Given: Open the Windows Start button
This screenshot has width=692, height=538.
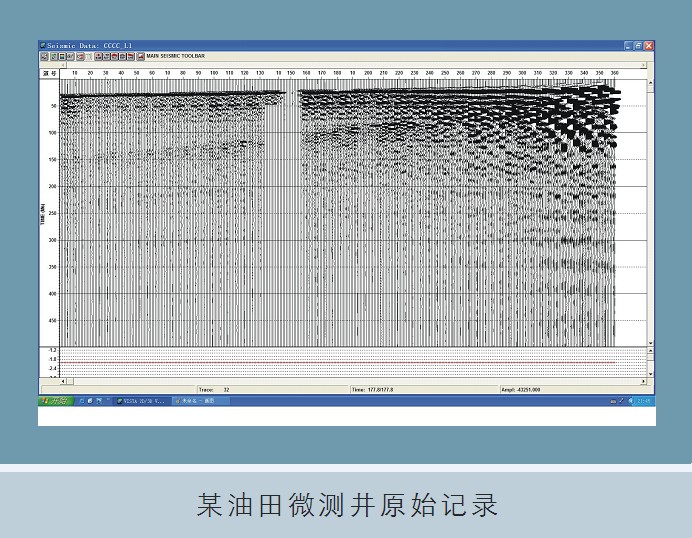Looking at the screenshot, I should [x=56, y=400].
